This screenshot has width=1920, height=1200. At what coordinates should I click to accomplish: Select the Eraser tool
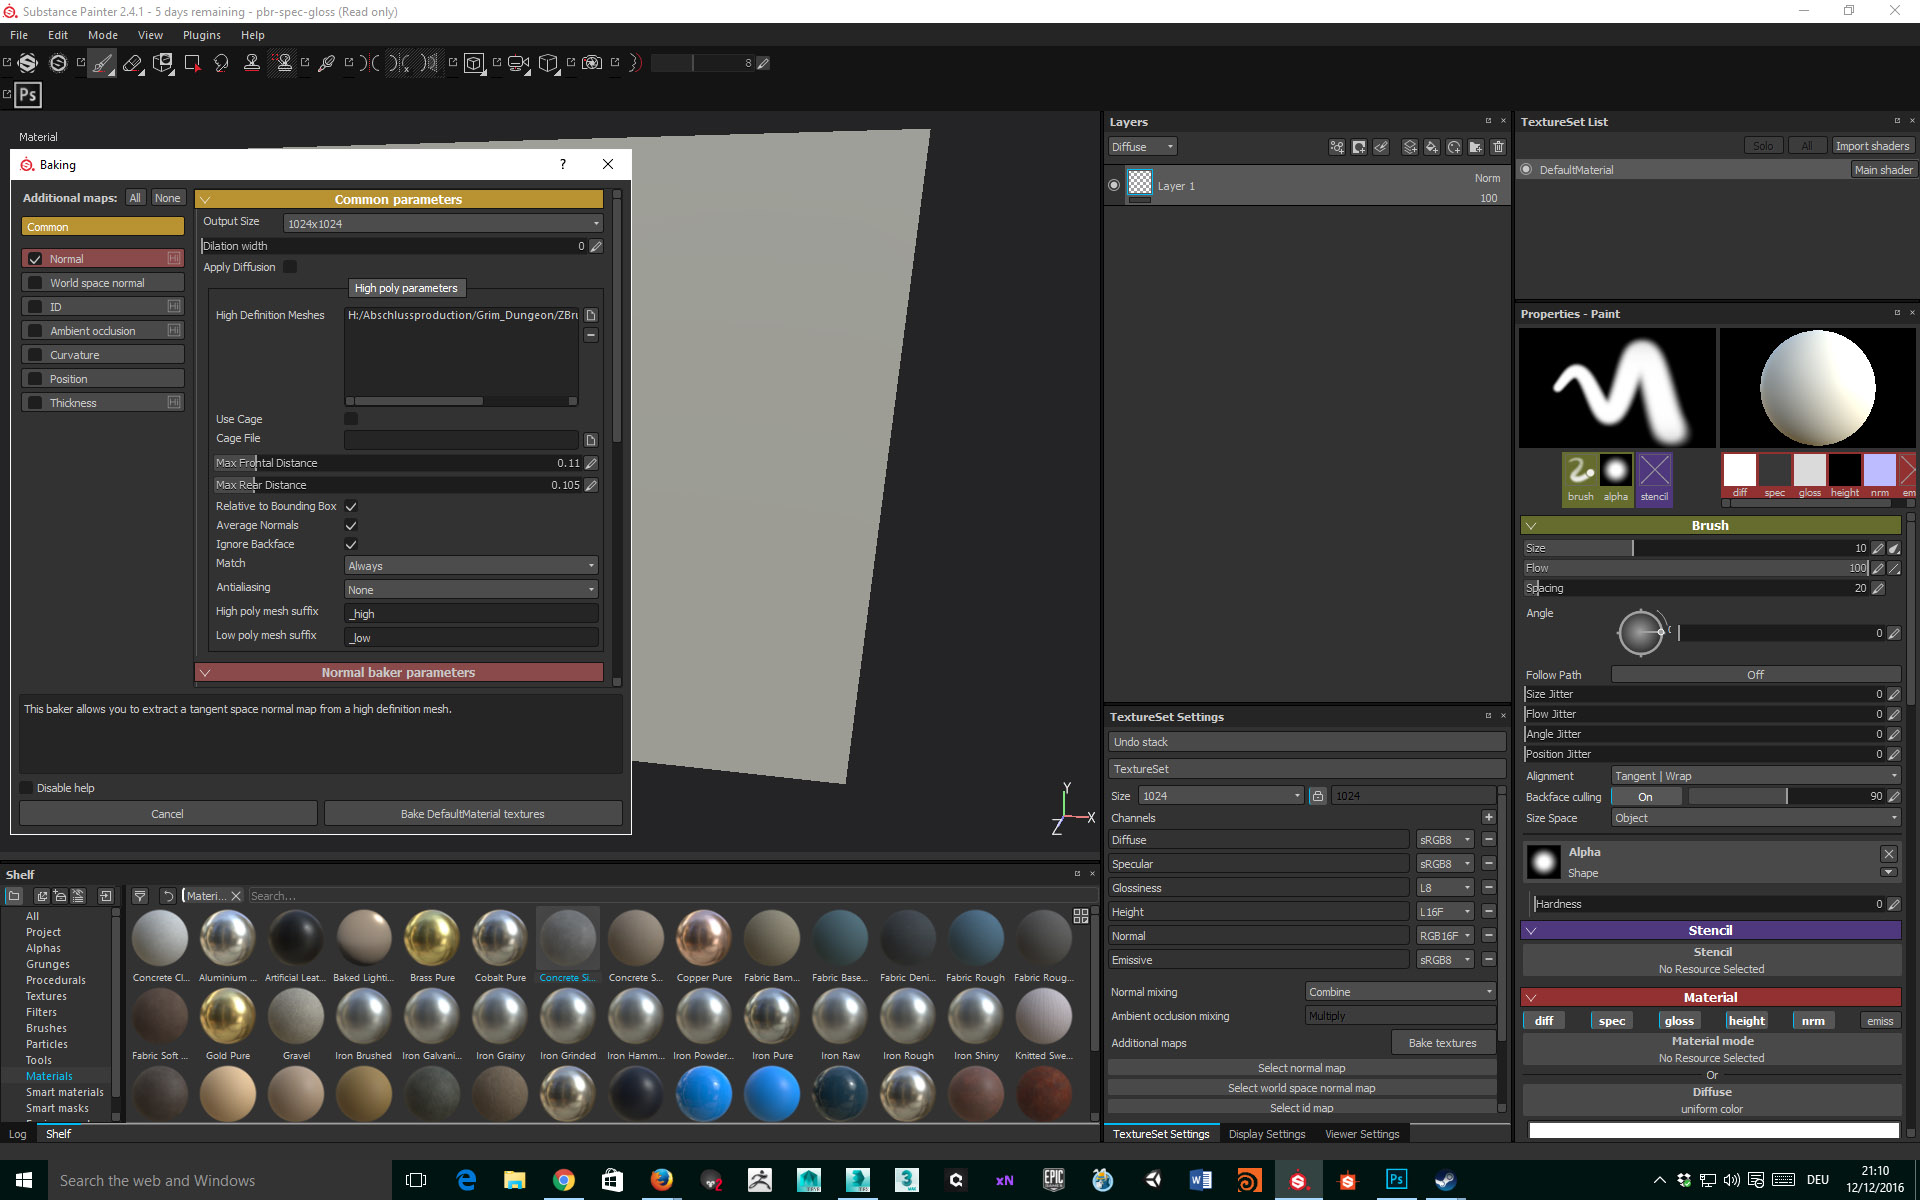click(x=132, y=63)
